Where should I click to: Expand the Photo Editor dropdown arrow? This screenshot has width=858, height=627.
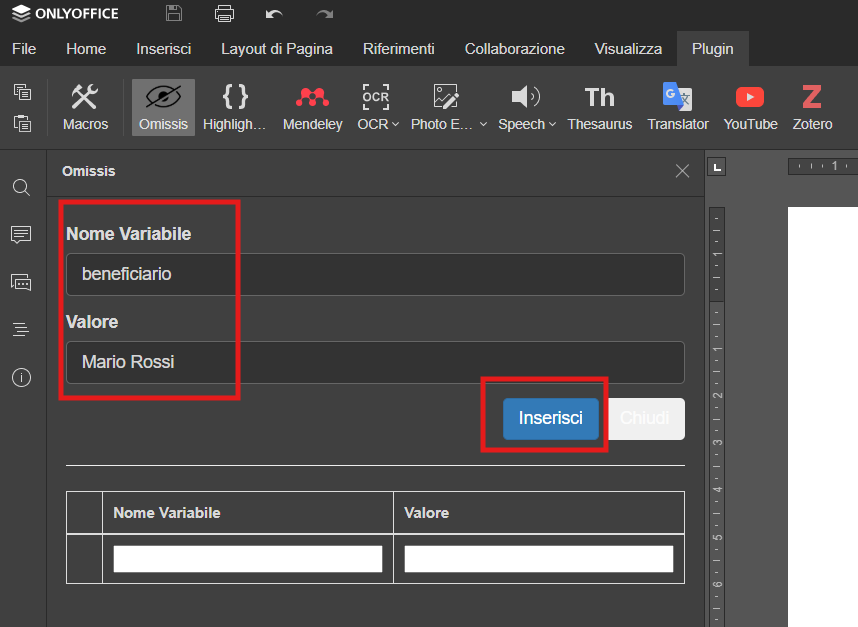point(484,125)
